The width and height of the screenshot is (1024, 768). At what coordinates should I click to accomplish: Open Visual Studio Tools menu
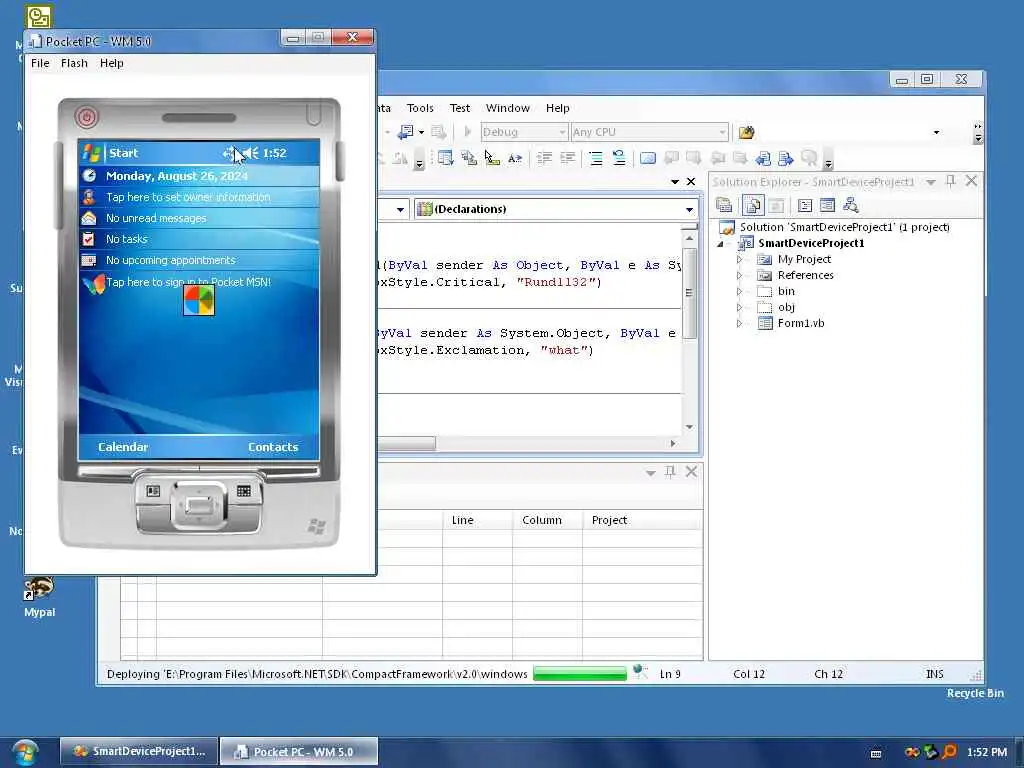coord(420,108)
